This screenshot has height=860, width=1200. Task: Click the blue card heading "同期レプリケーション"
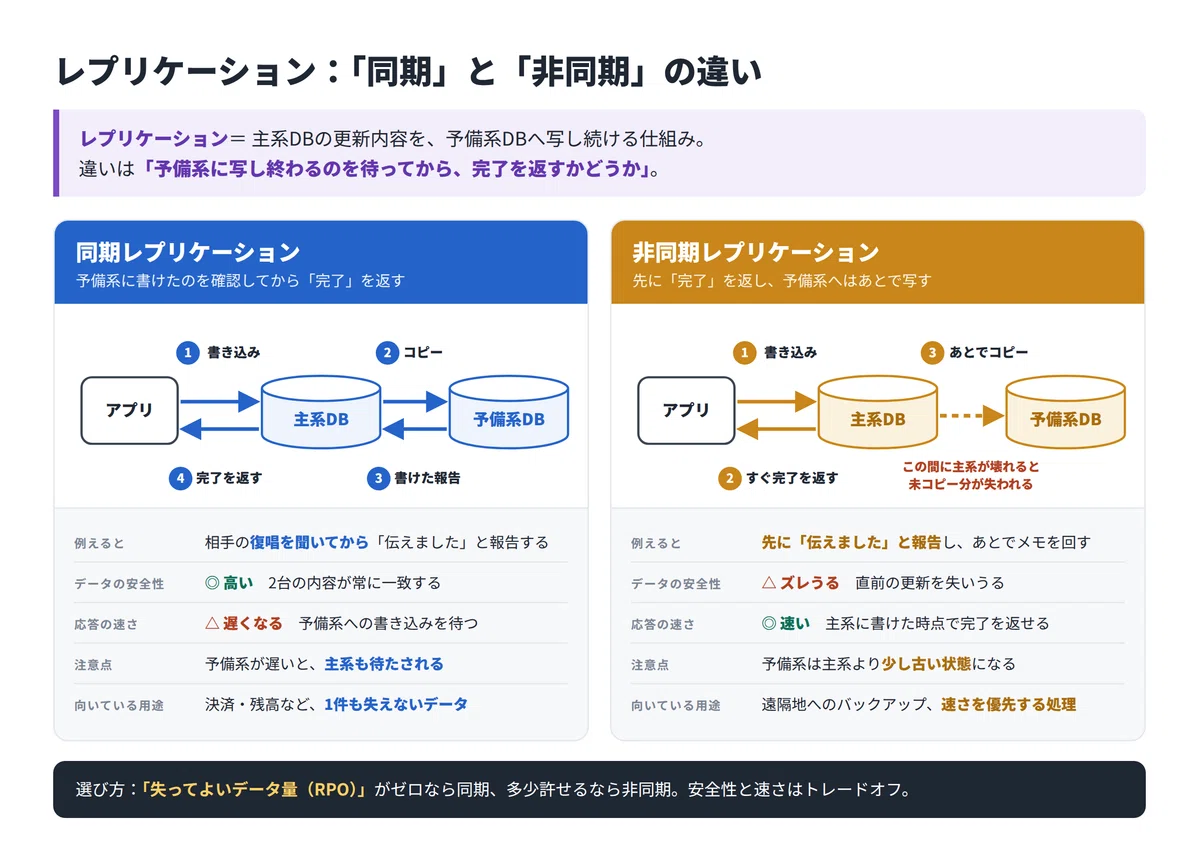coord(188,251)
